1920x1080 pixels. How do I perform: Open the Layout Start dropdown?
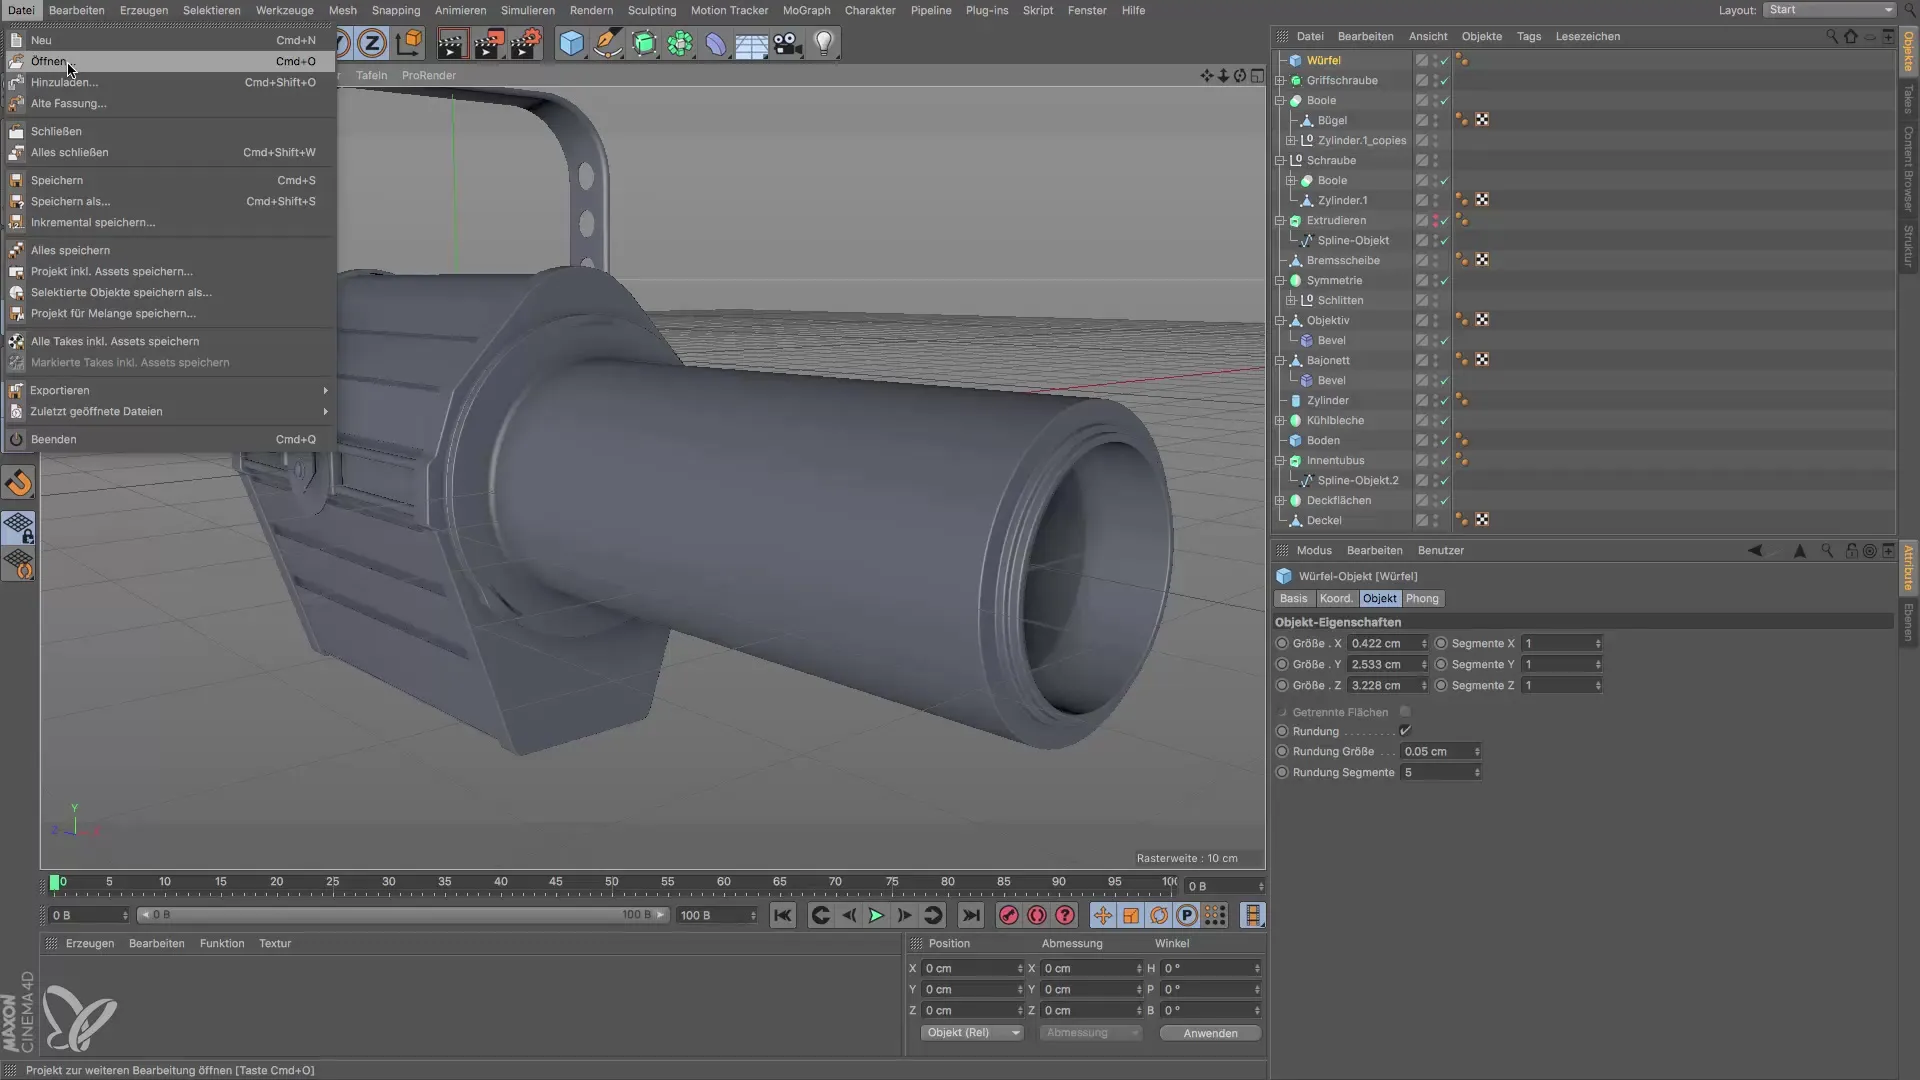point(1829,10)
